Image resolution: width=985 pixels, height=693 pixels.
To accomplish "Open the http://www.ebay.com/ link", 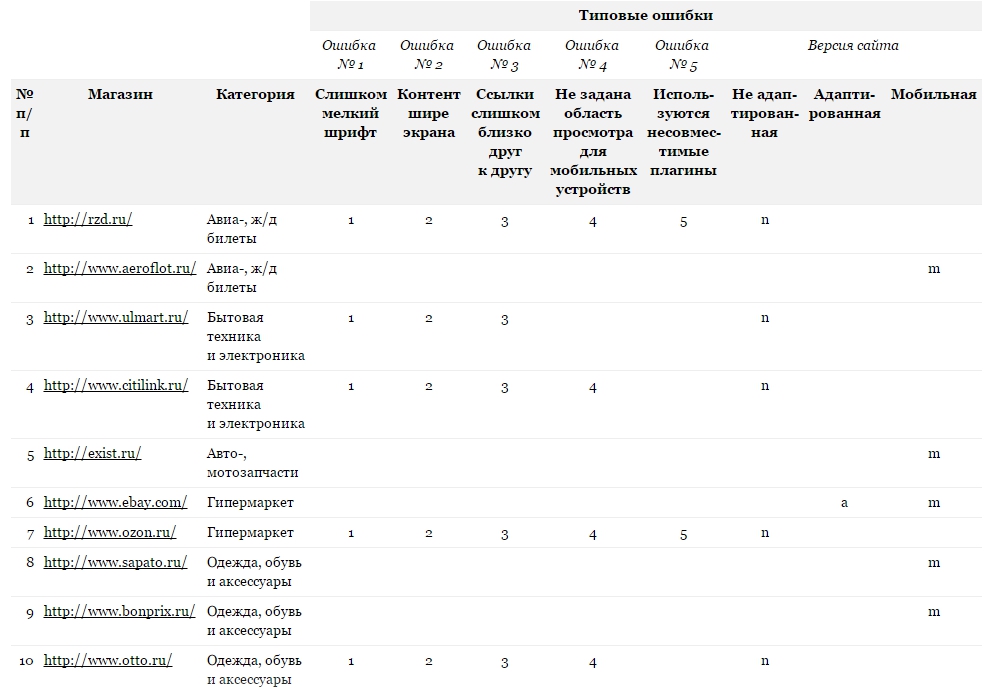I will coord(113,501).
